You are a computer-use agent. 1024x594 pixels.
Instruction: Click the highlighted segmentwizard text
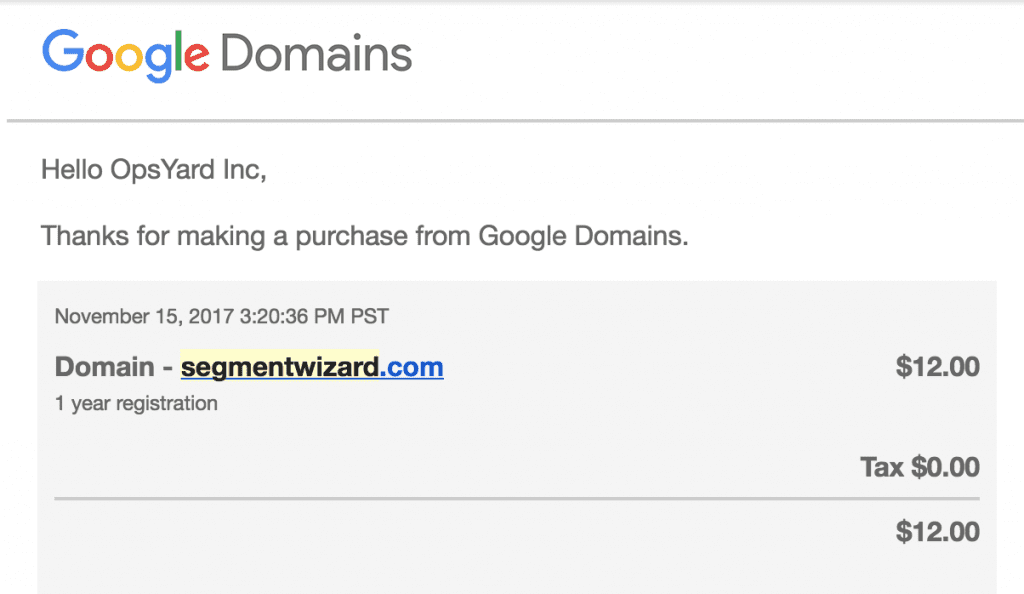(280, 367)
